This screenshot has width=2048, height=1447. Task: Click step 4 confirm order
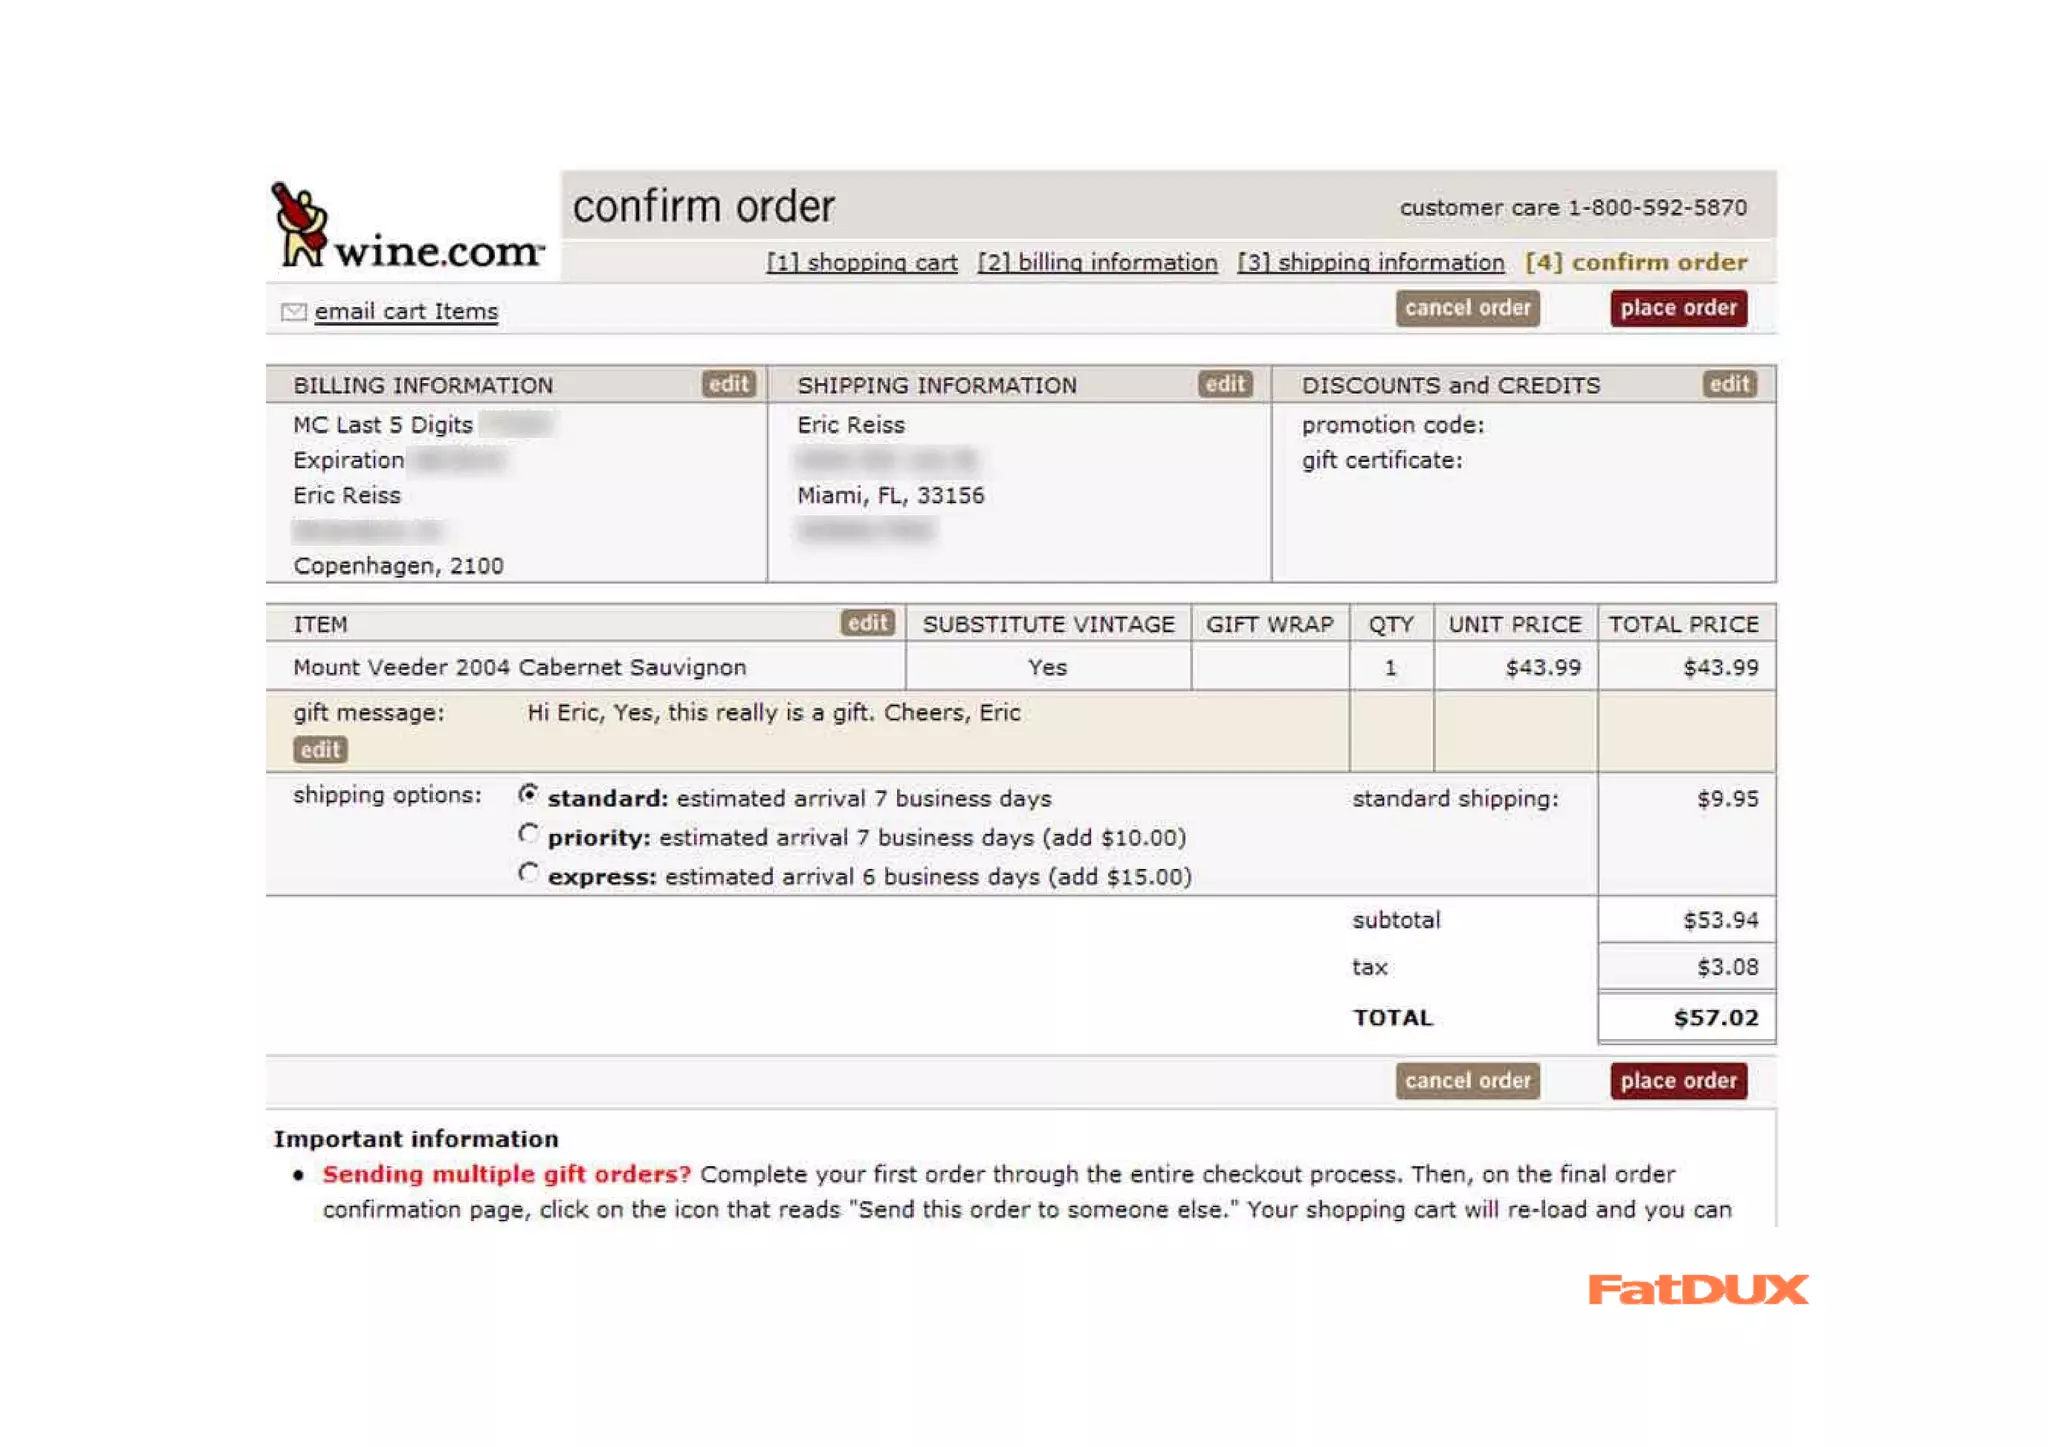[1635, 262]
